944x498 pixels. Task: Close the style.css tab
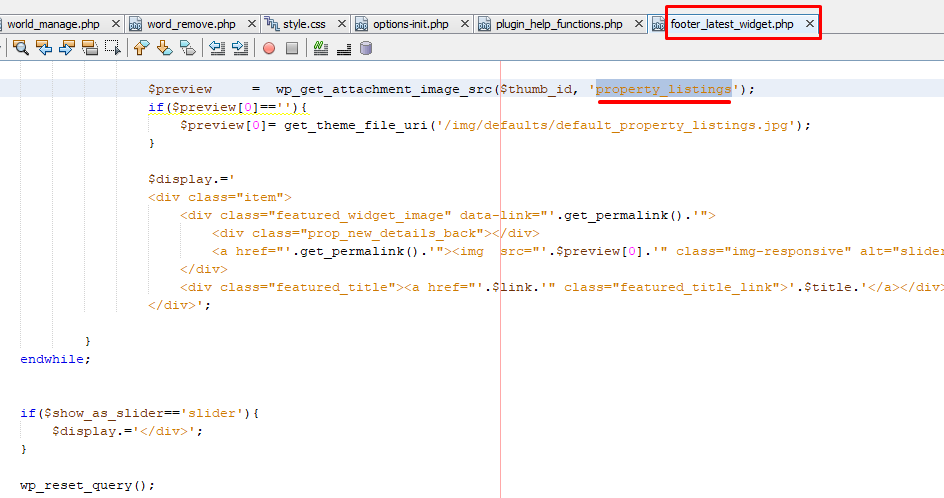click(342, 24)
